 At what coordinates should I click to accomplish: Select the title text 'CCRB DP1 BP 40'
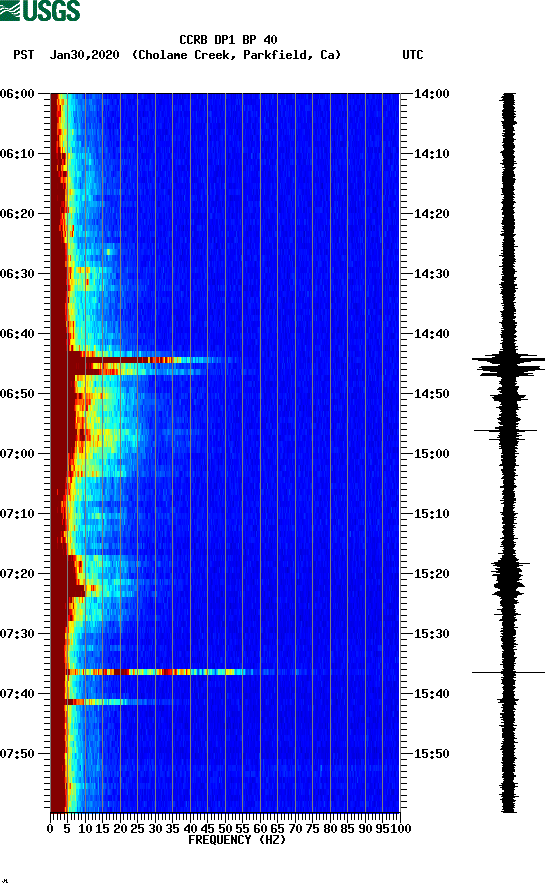pos(228,40)
